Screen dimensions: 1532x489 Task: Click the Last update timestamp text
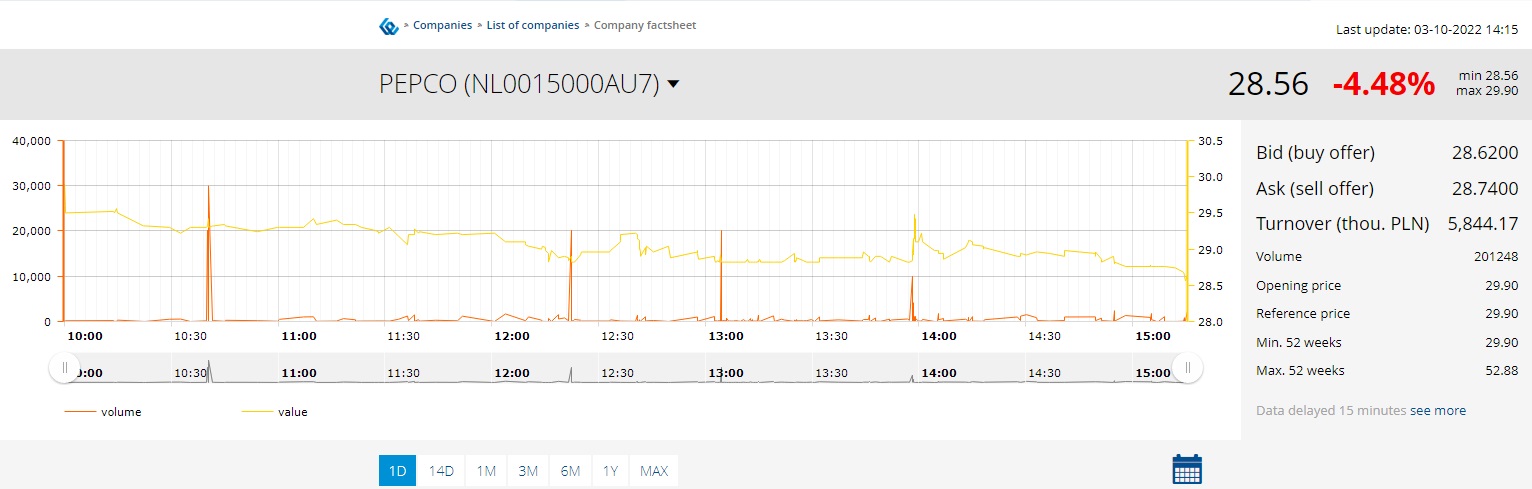tap(1427, 29)
